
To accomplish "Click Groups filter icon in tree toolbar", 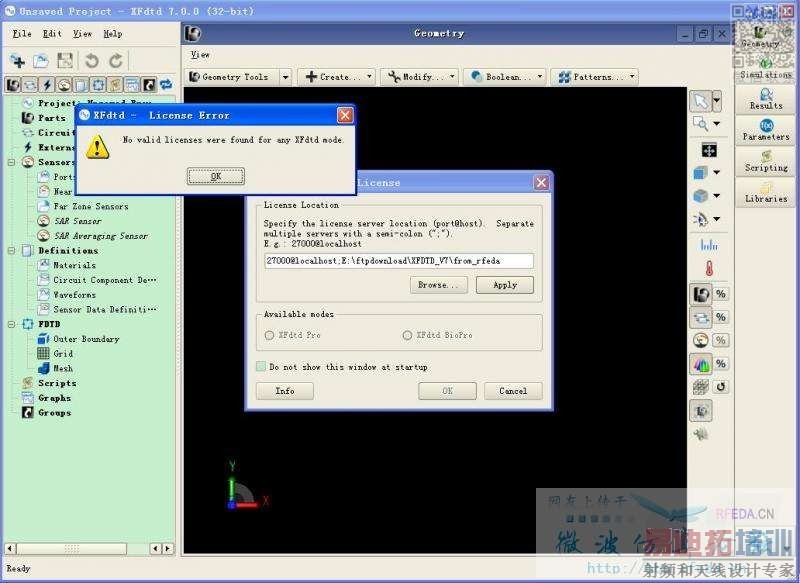I will [148, 85].
